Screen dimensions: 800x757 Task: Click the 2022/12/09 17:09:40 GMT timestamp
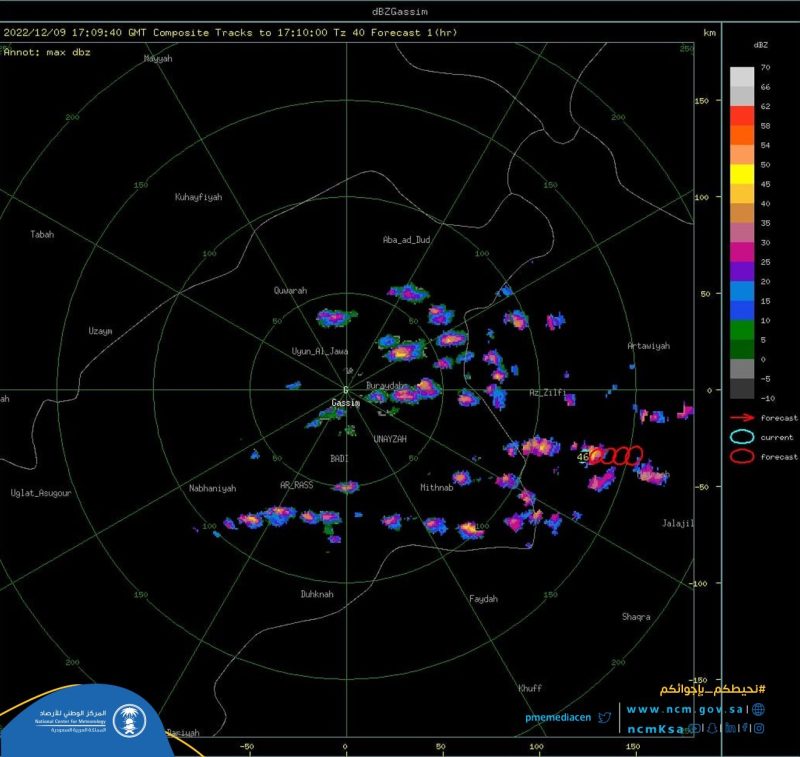[x=73, y=33]
